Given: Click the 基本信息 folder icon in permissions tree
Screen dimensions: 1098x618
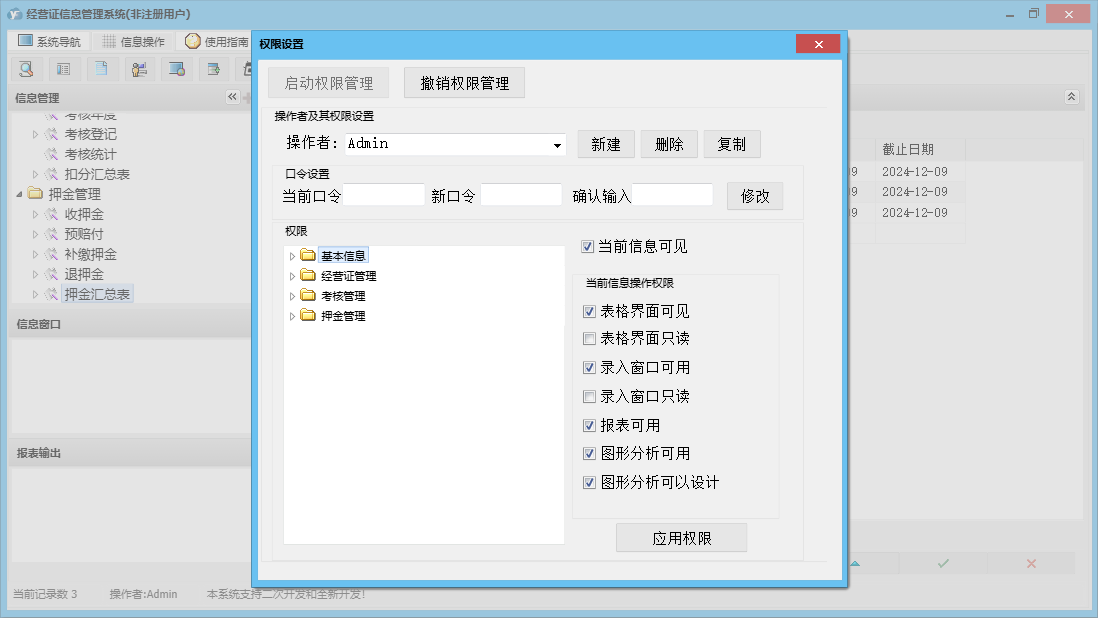Looking at the screenshot, I should click(307, 255).
